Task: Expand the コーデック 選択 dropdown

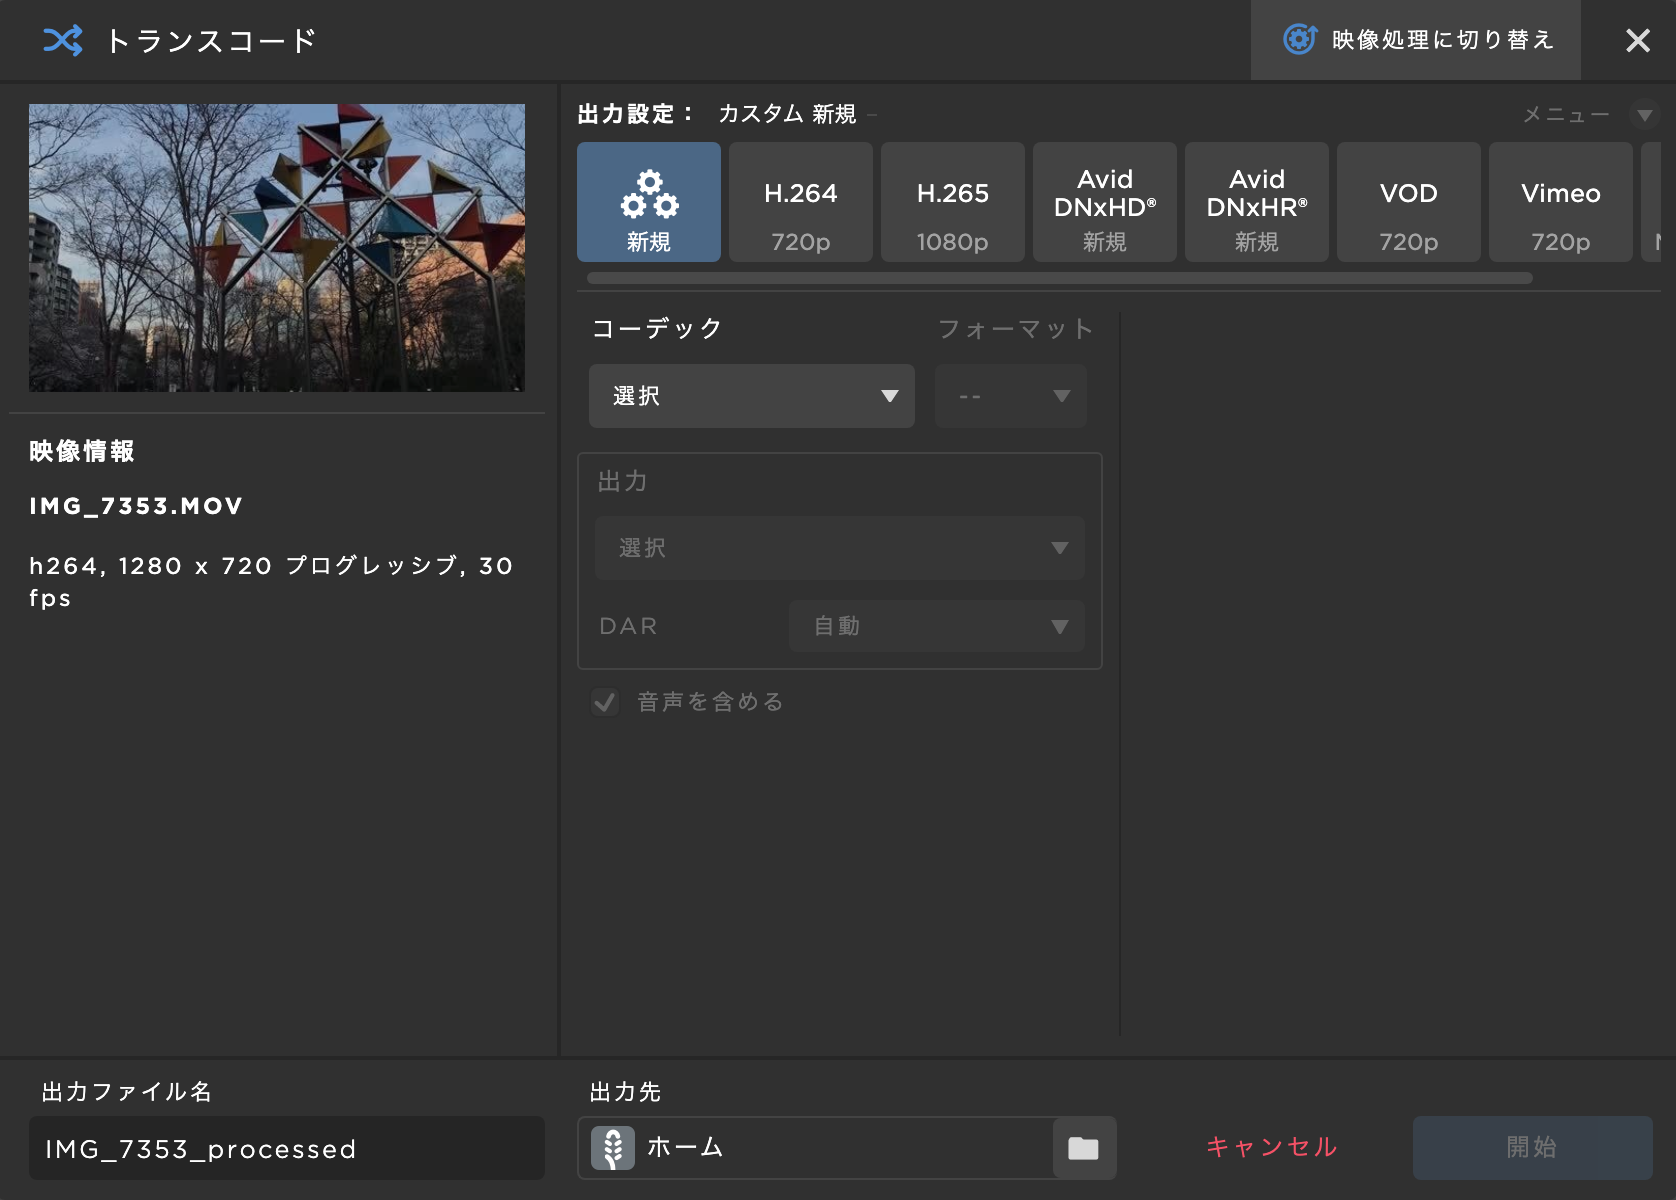Action: [752, 396]
